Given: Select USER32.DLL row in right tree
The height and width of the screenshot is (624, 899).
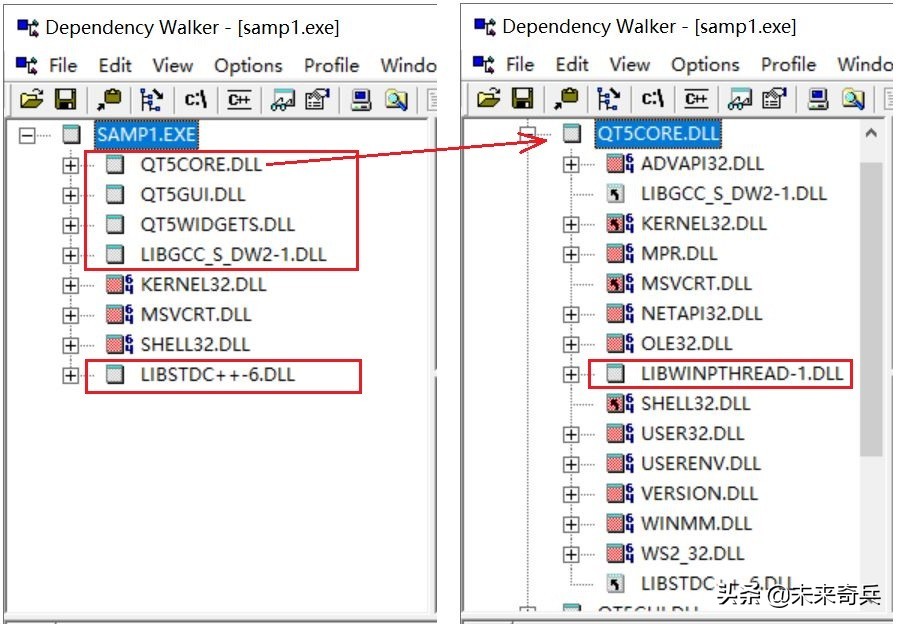Looking at the screenshot, I should point(692,433).
